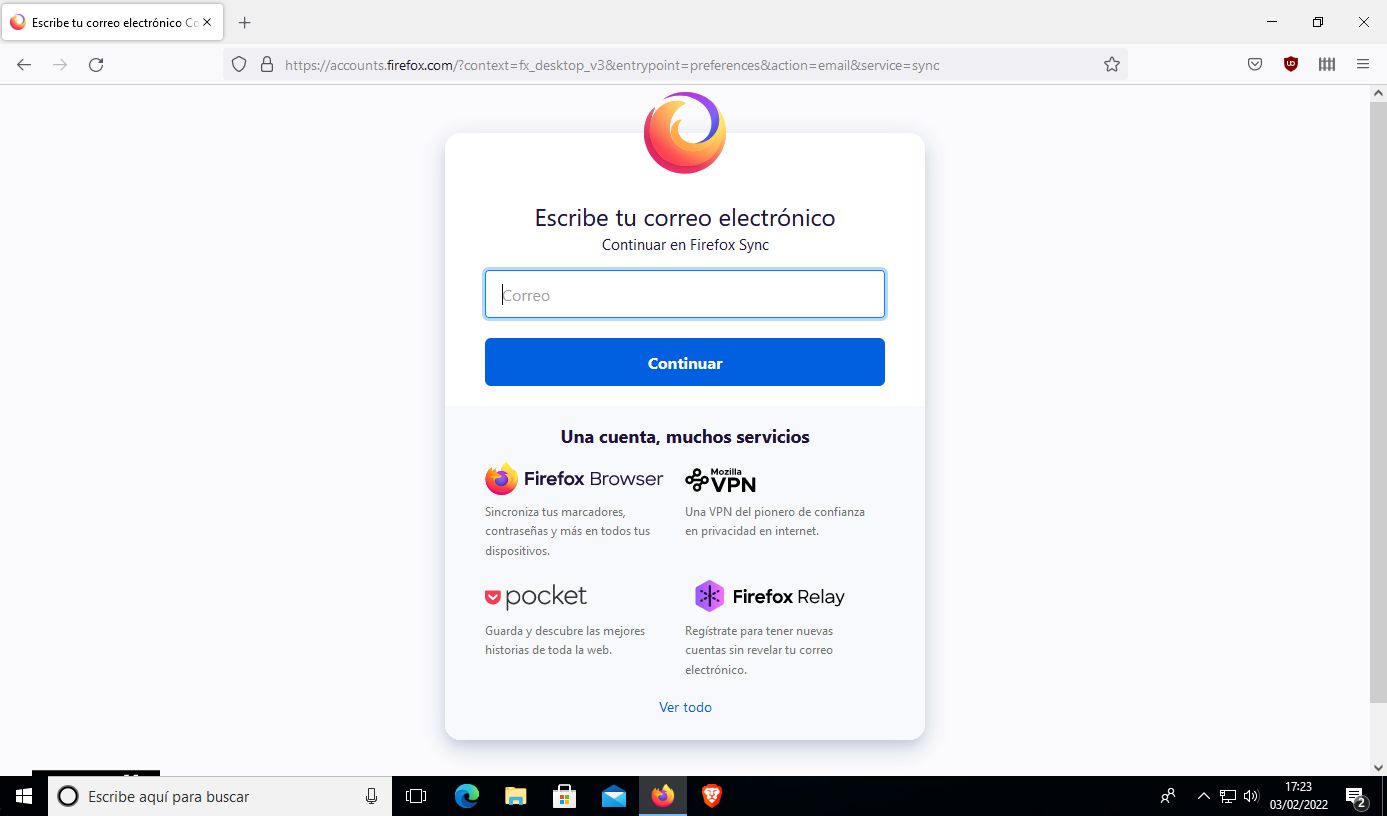This screenshot has width=1387, height=816.
Task: Click the reload page button
Action: [x=96, y=65]
